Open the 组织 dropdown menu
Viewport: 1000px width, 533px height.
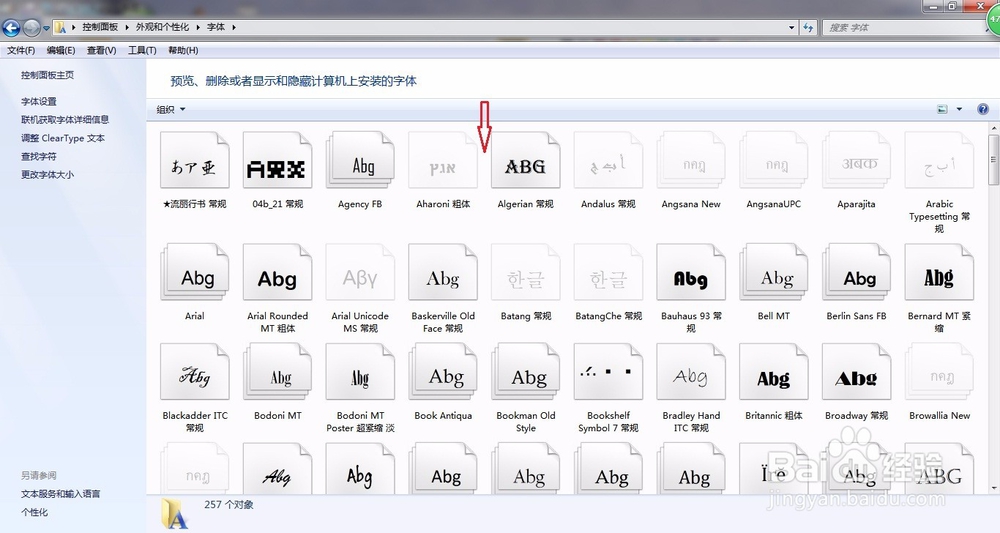tap(171, 110)
